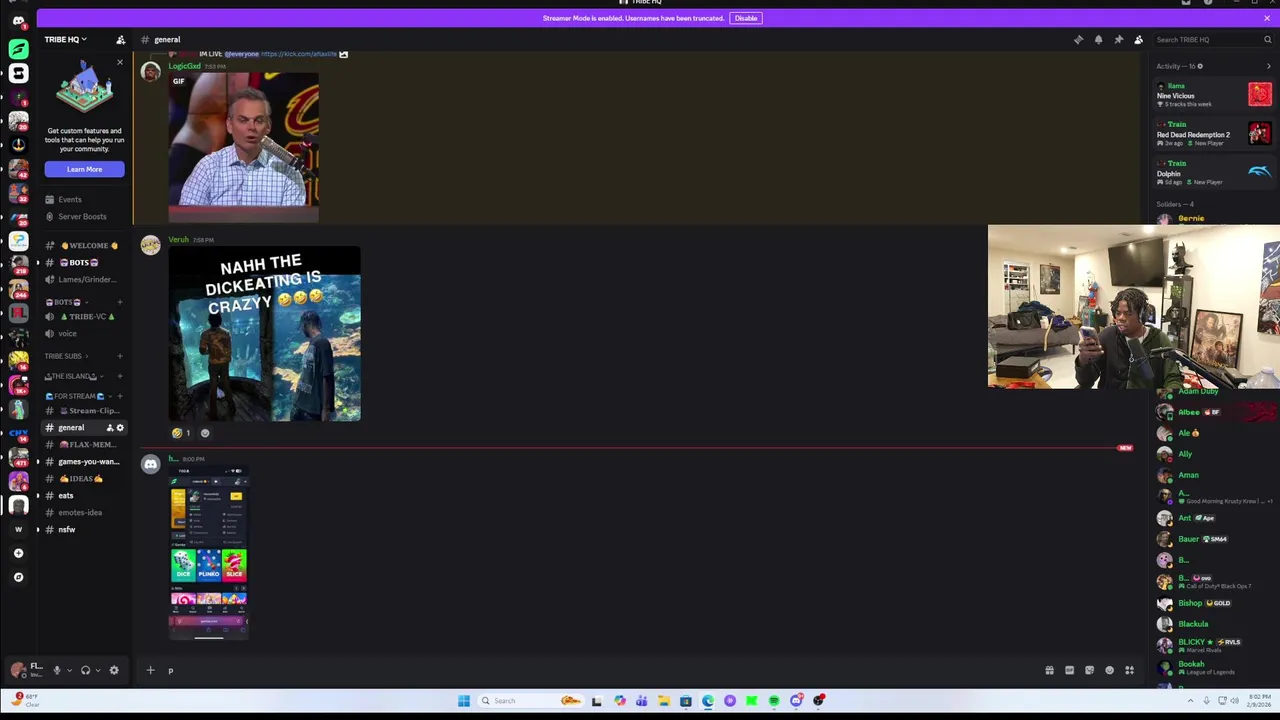
Task: Open the Colin Cowherd GIF attachment
Action: [244, 146]
